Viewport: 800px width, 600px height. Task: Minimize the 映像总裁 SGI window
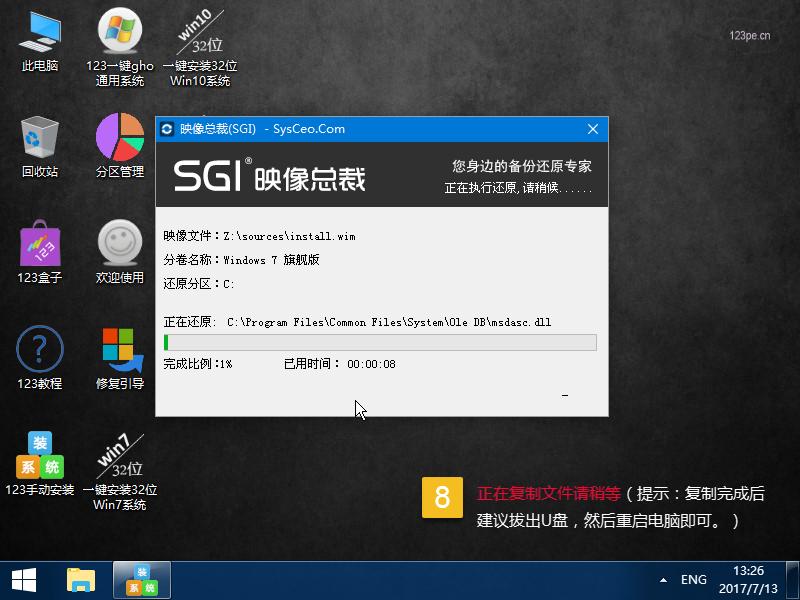565,397
